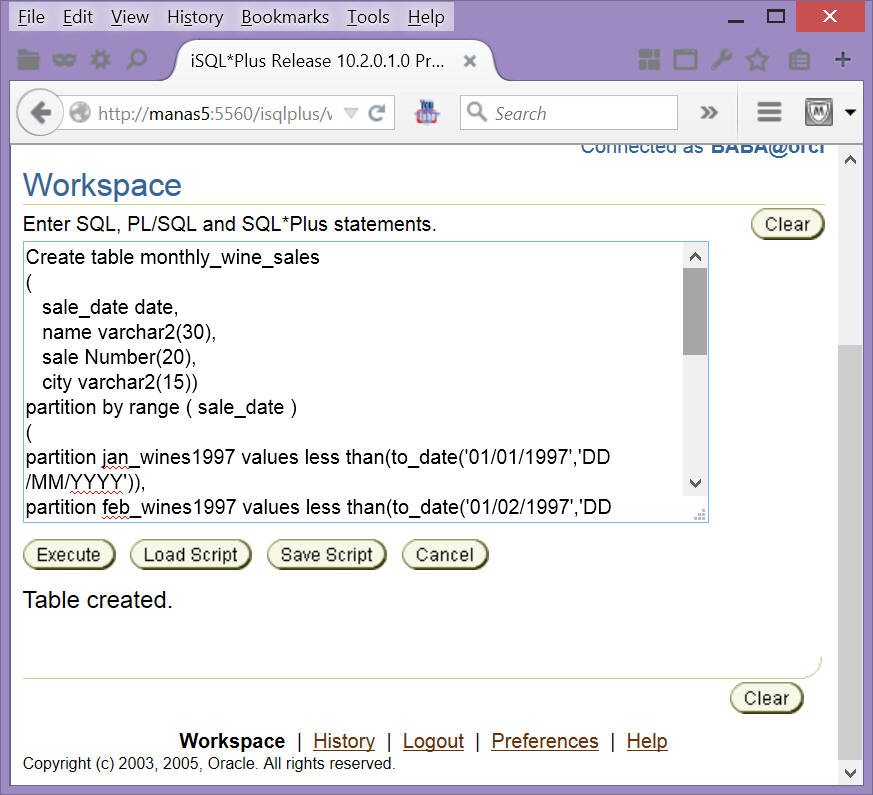Image resolution: width=873 pixels, height=795 pixels.
Task: Click the text area scrollbar thumb
Action: (695, 311)
